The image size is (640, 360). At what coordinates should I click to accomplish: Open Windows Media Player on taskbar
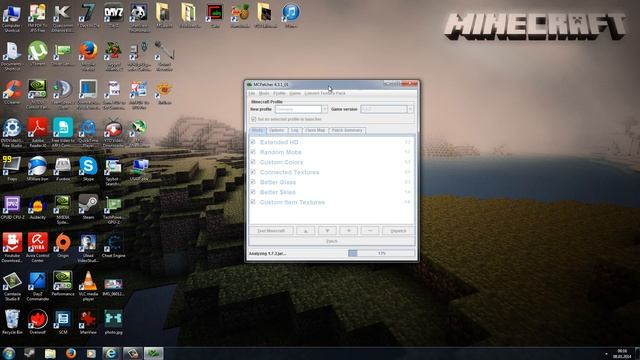point(91,353)
